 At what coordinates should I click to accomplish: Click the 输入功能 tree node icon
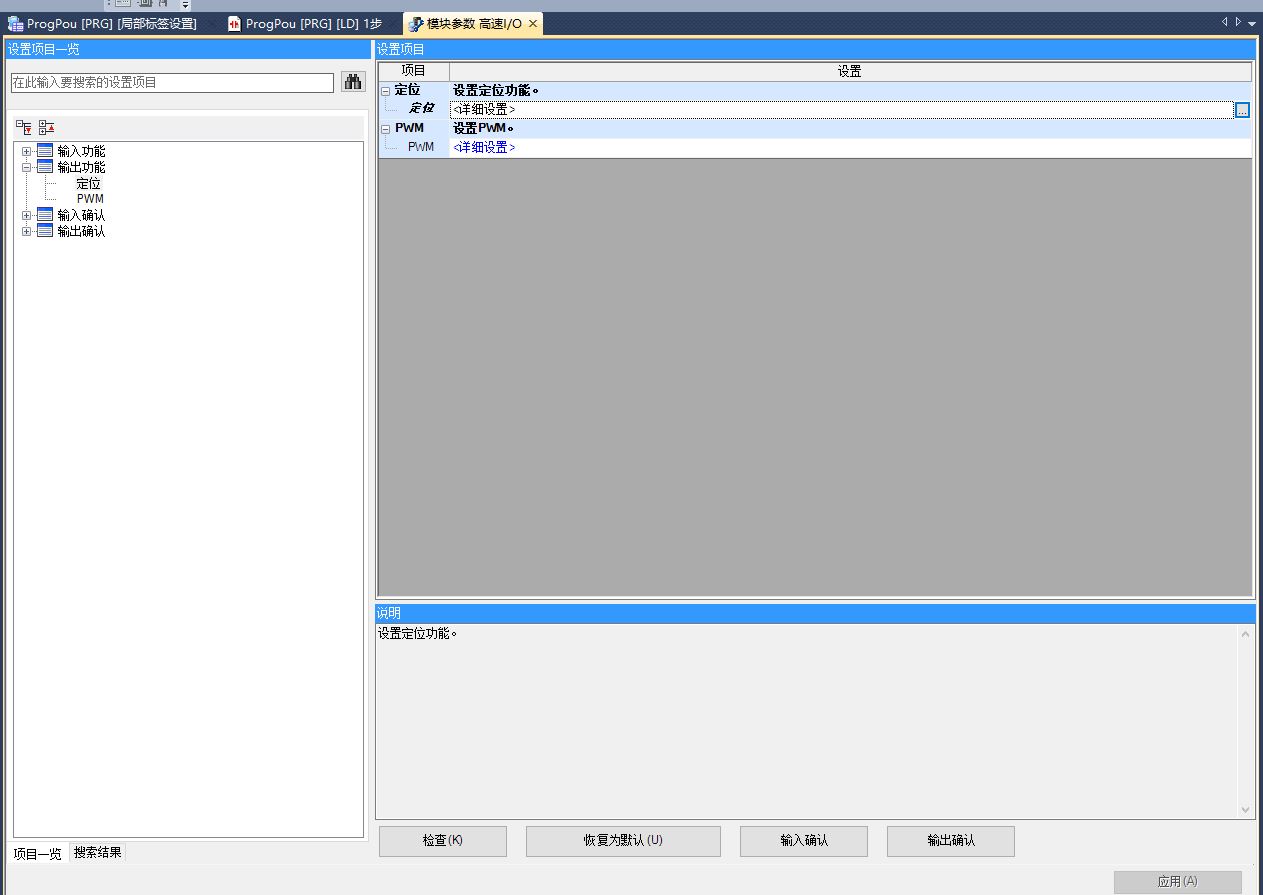pyautogui.click(x=45, y=151)
